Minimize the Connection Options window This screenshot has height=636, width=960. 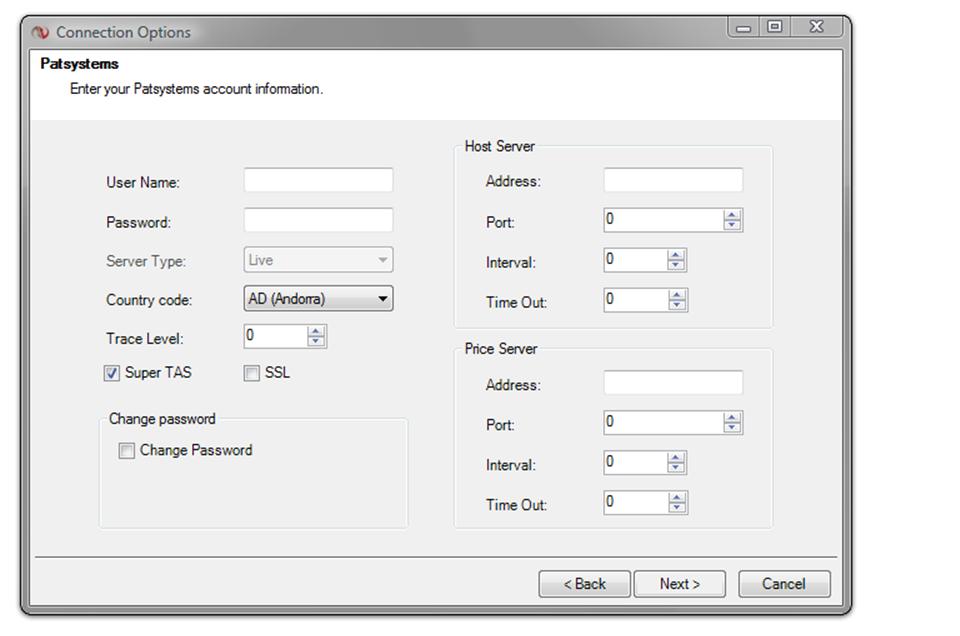pyautogui.click(x=743, y=27)
